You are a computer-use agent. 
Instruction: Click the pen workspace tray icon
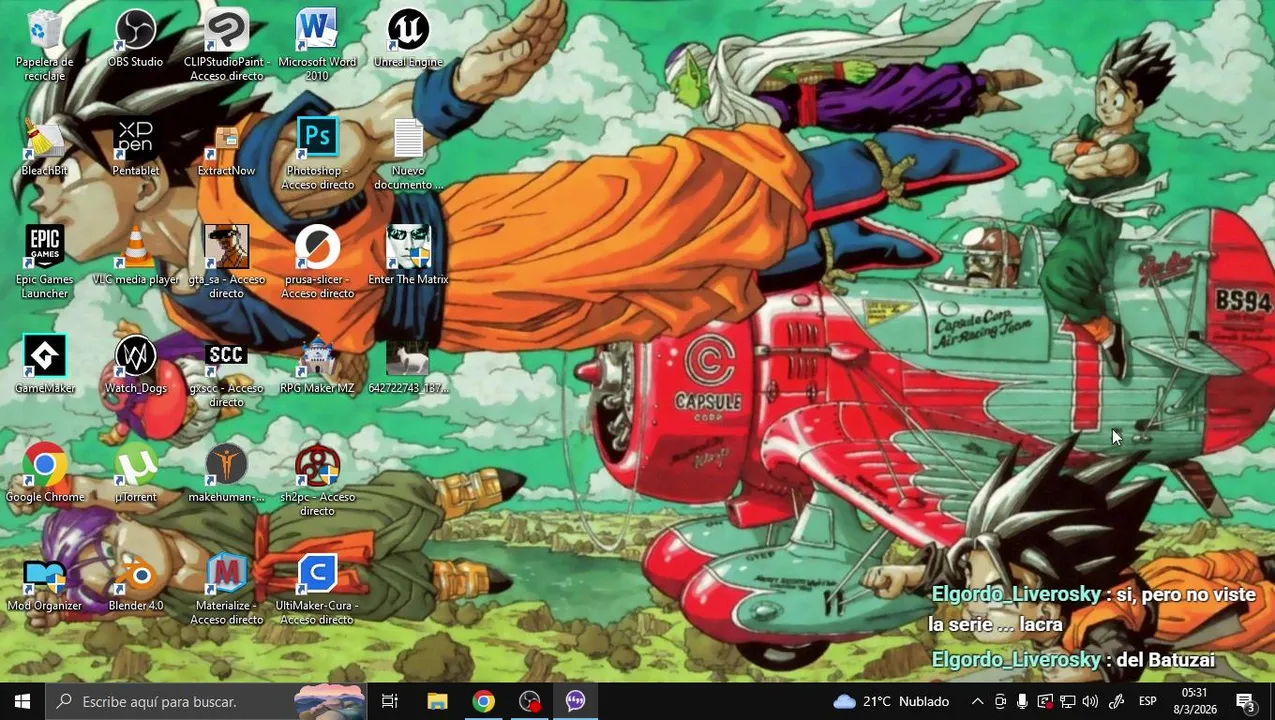pyautogui.click(x=1116, y=701)
